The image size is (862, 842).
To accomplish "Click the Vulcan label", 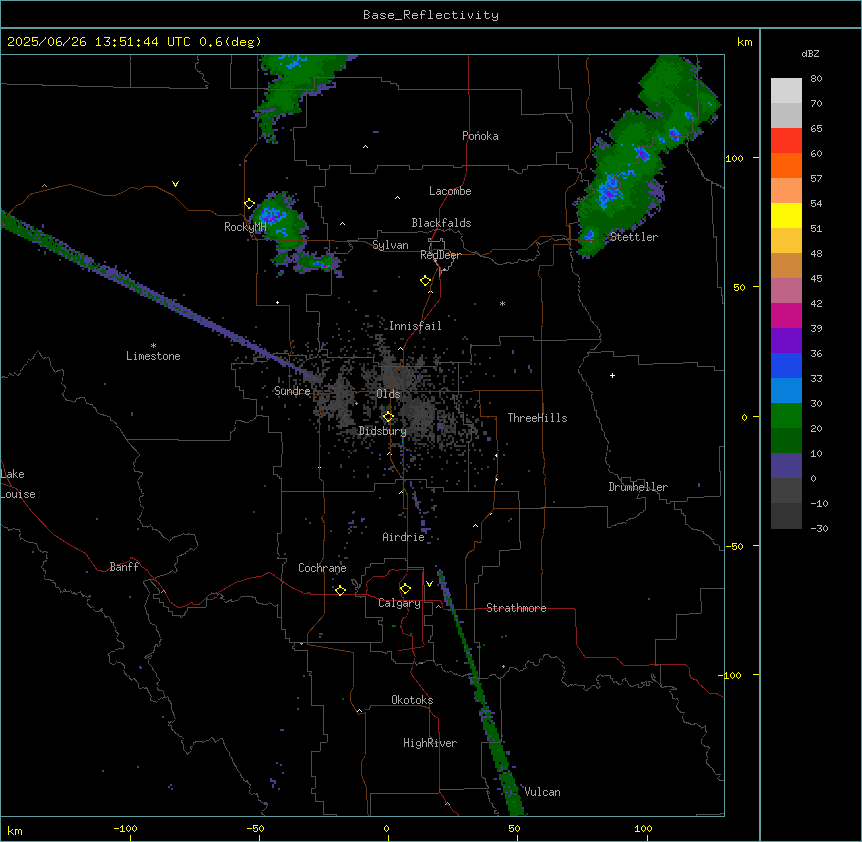I will coord(542,792).
